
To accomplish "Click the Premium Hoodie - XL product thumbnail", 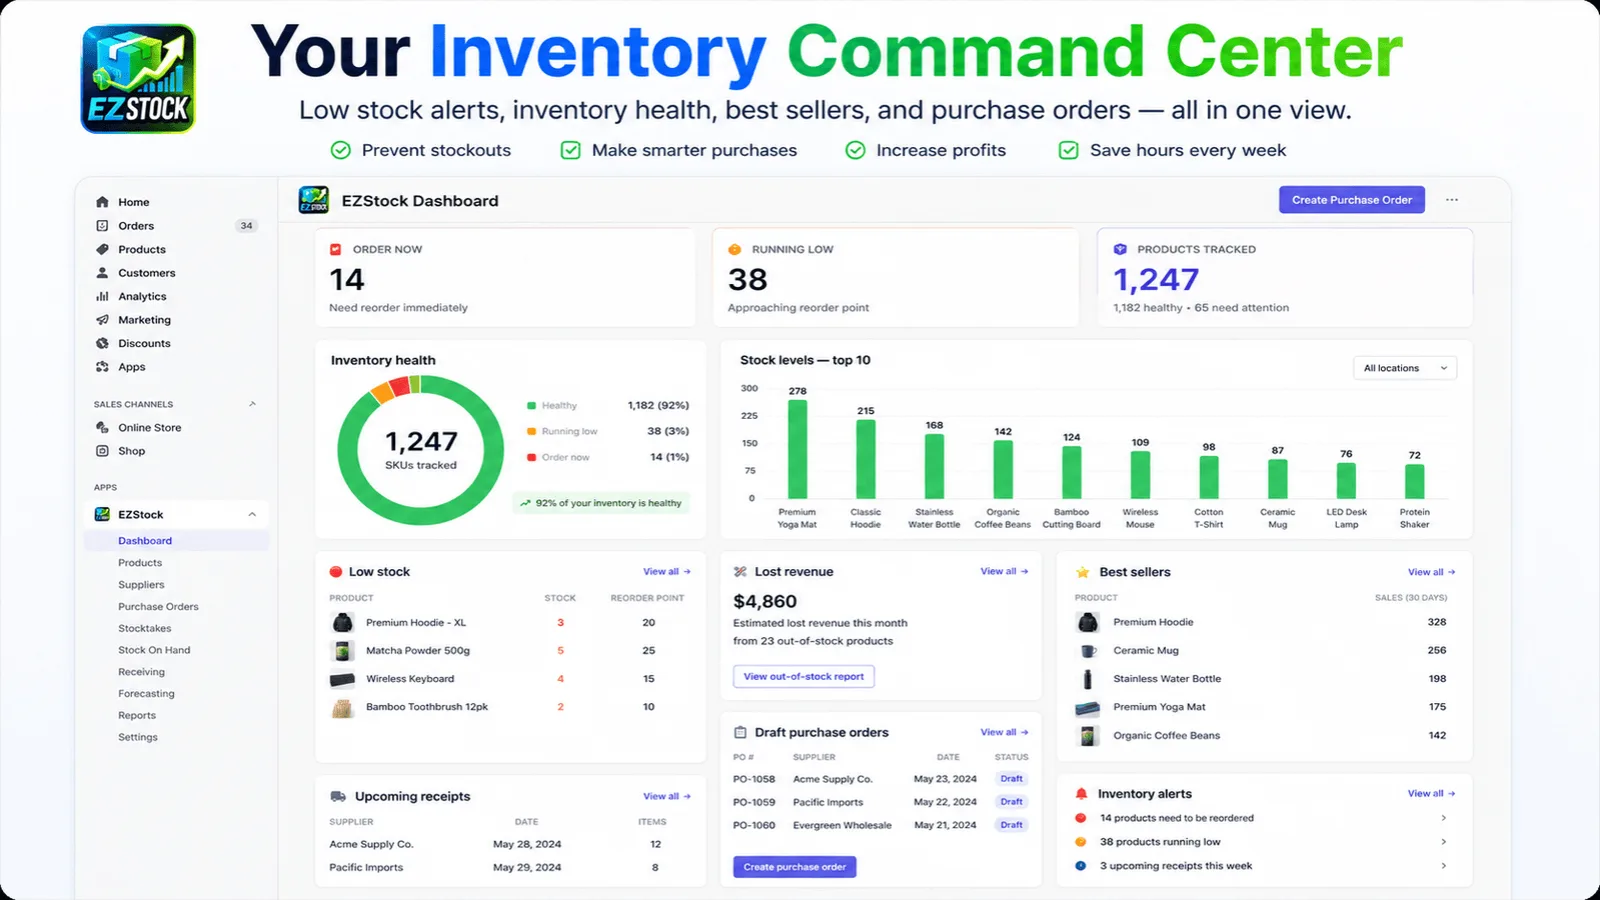I will point(343,622).
